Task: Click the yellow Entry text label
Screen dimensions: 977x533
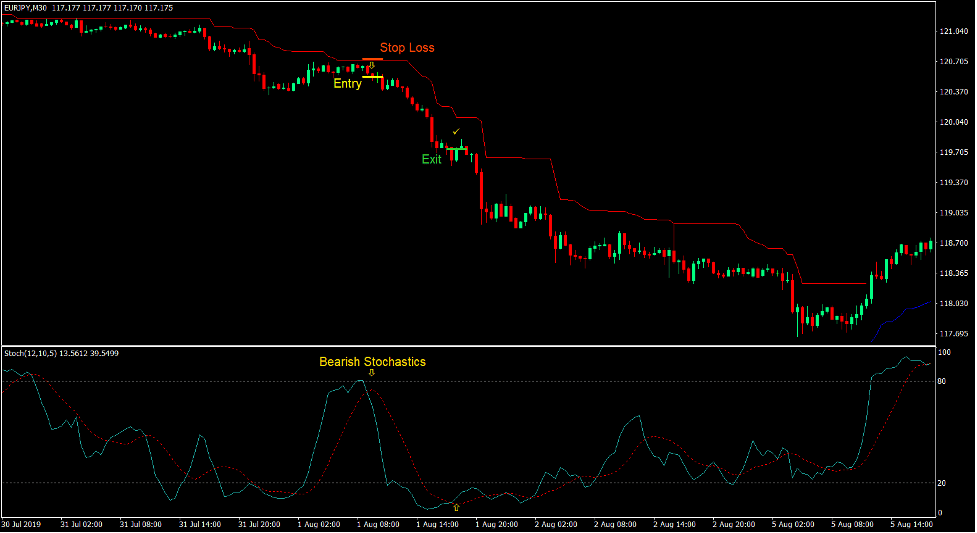Action: (x=347, y=84)
